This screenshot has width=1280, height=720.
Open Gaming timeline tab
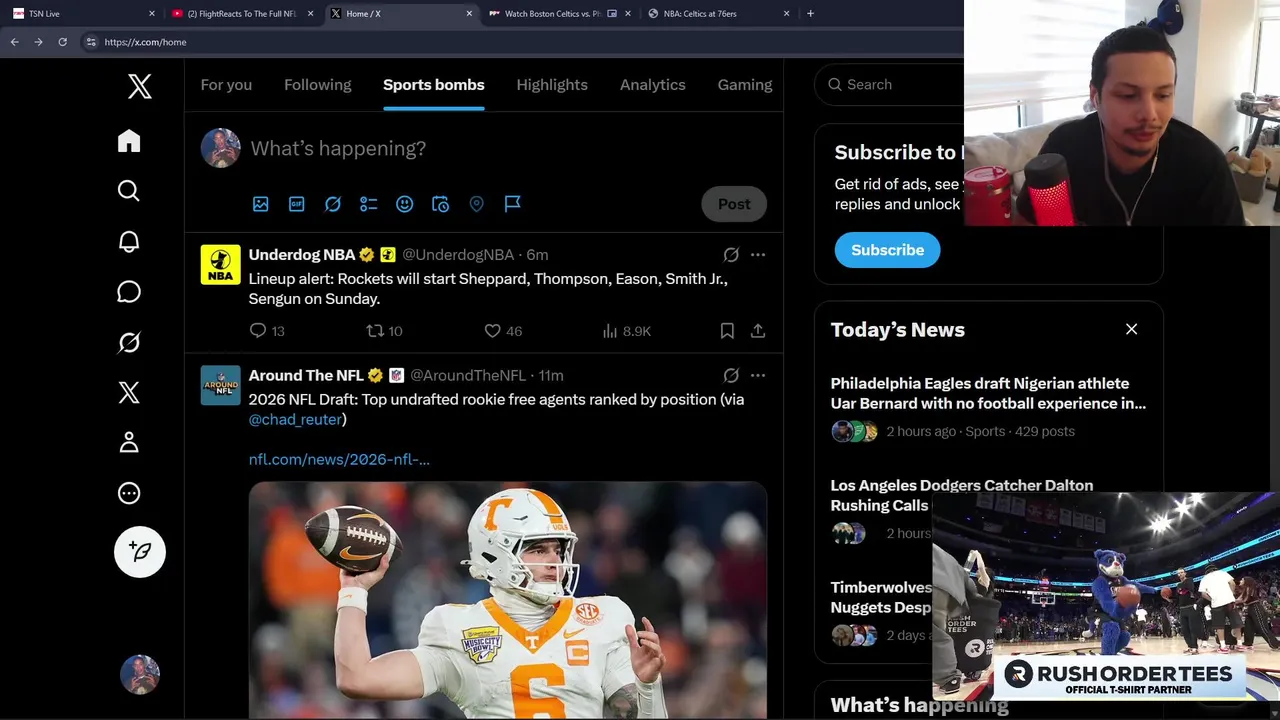point(745,85)
